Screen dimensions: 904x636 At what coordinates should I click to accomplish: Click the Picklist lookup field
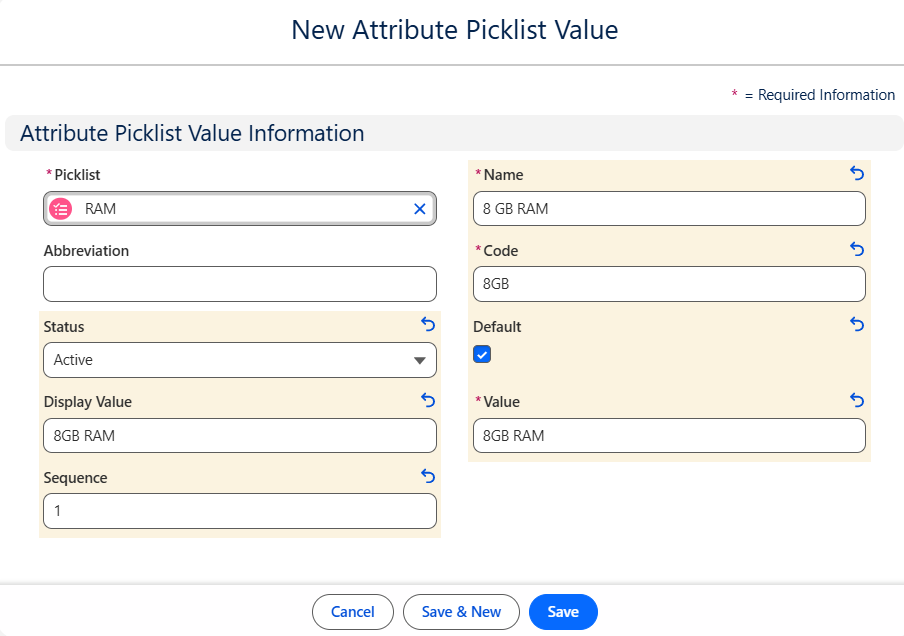[x=240, y=209]
